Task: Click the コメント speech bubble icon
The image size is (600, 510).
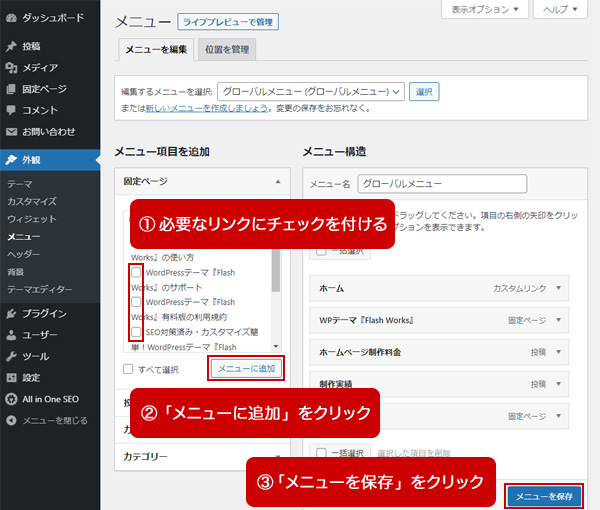Action: point(11,110)
